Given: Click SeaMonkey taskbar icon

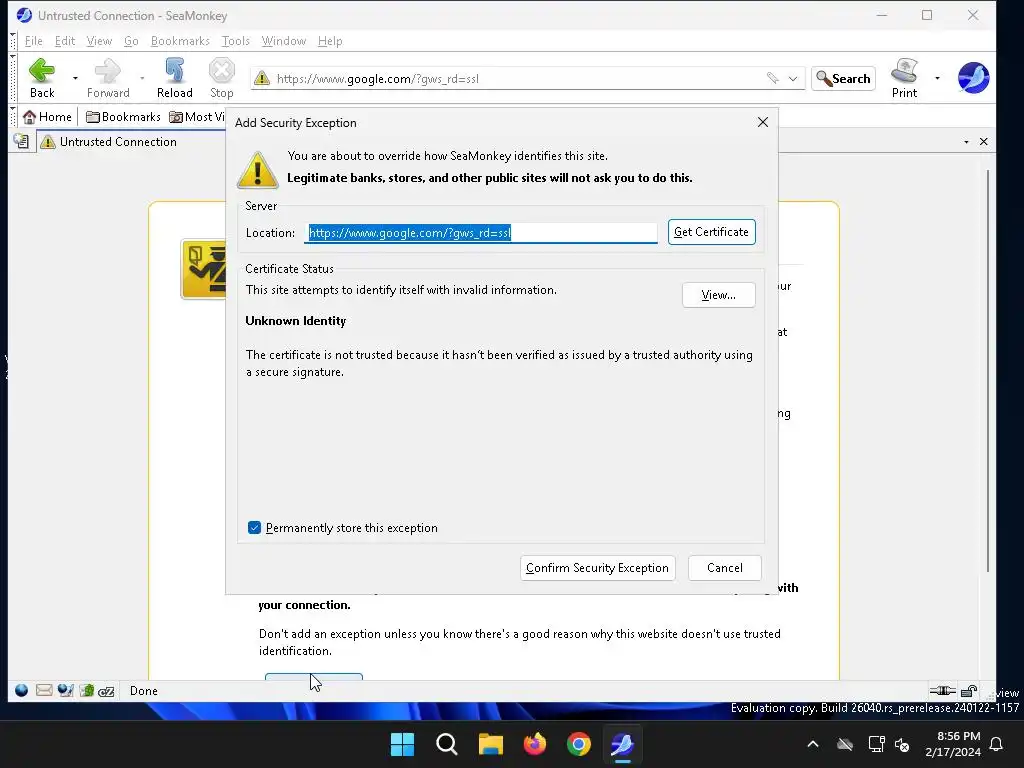Looking at the screenshot, I should click(622, 744).
